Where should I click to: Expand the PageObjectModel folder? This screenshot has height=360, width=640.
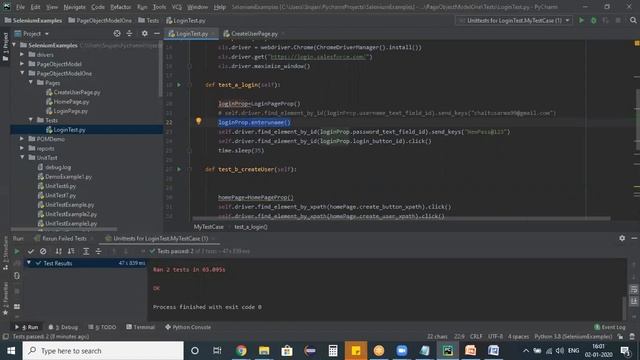22,64
